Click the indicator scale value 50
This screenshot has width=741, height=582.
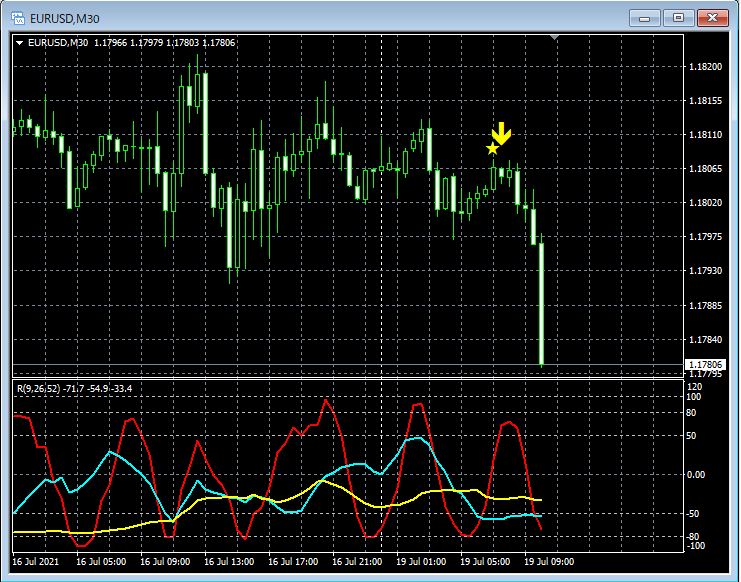coord(691,436)
